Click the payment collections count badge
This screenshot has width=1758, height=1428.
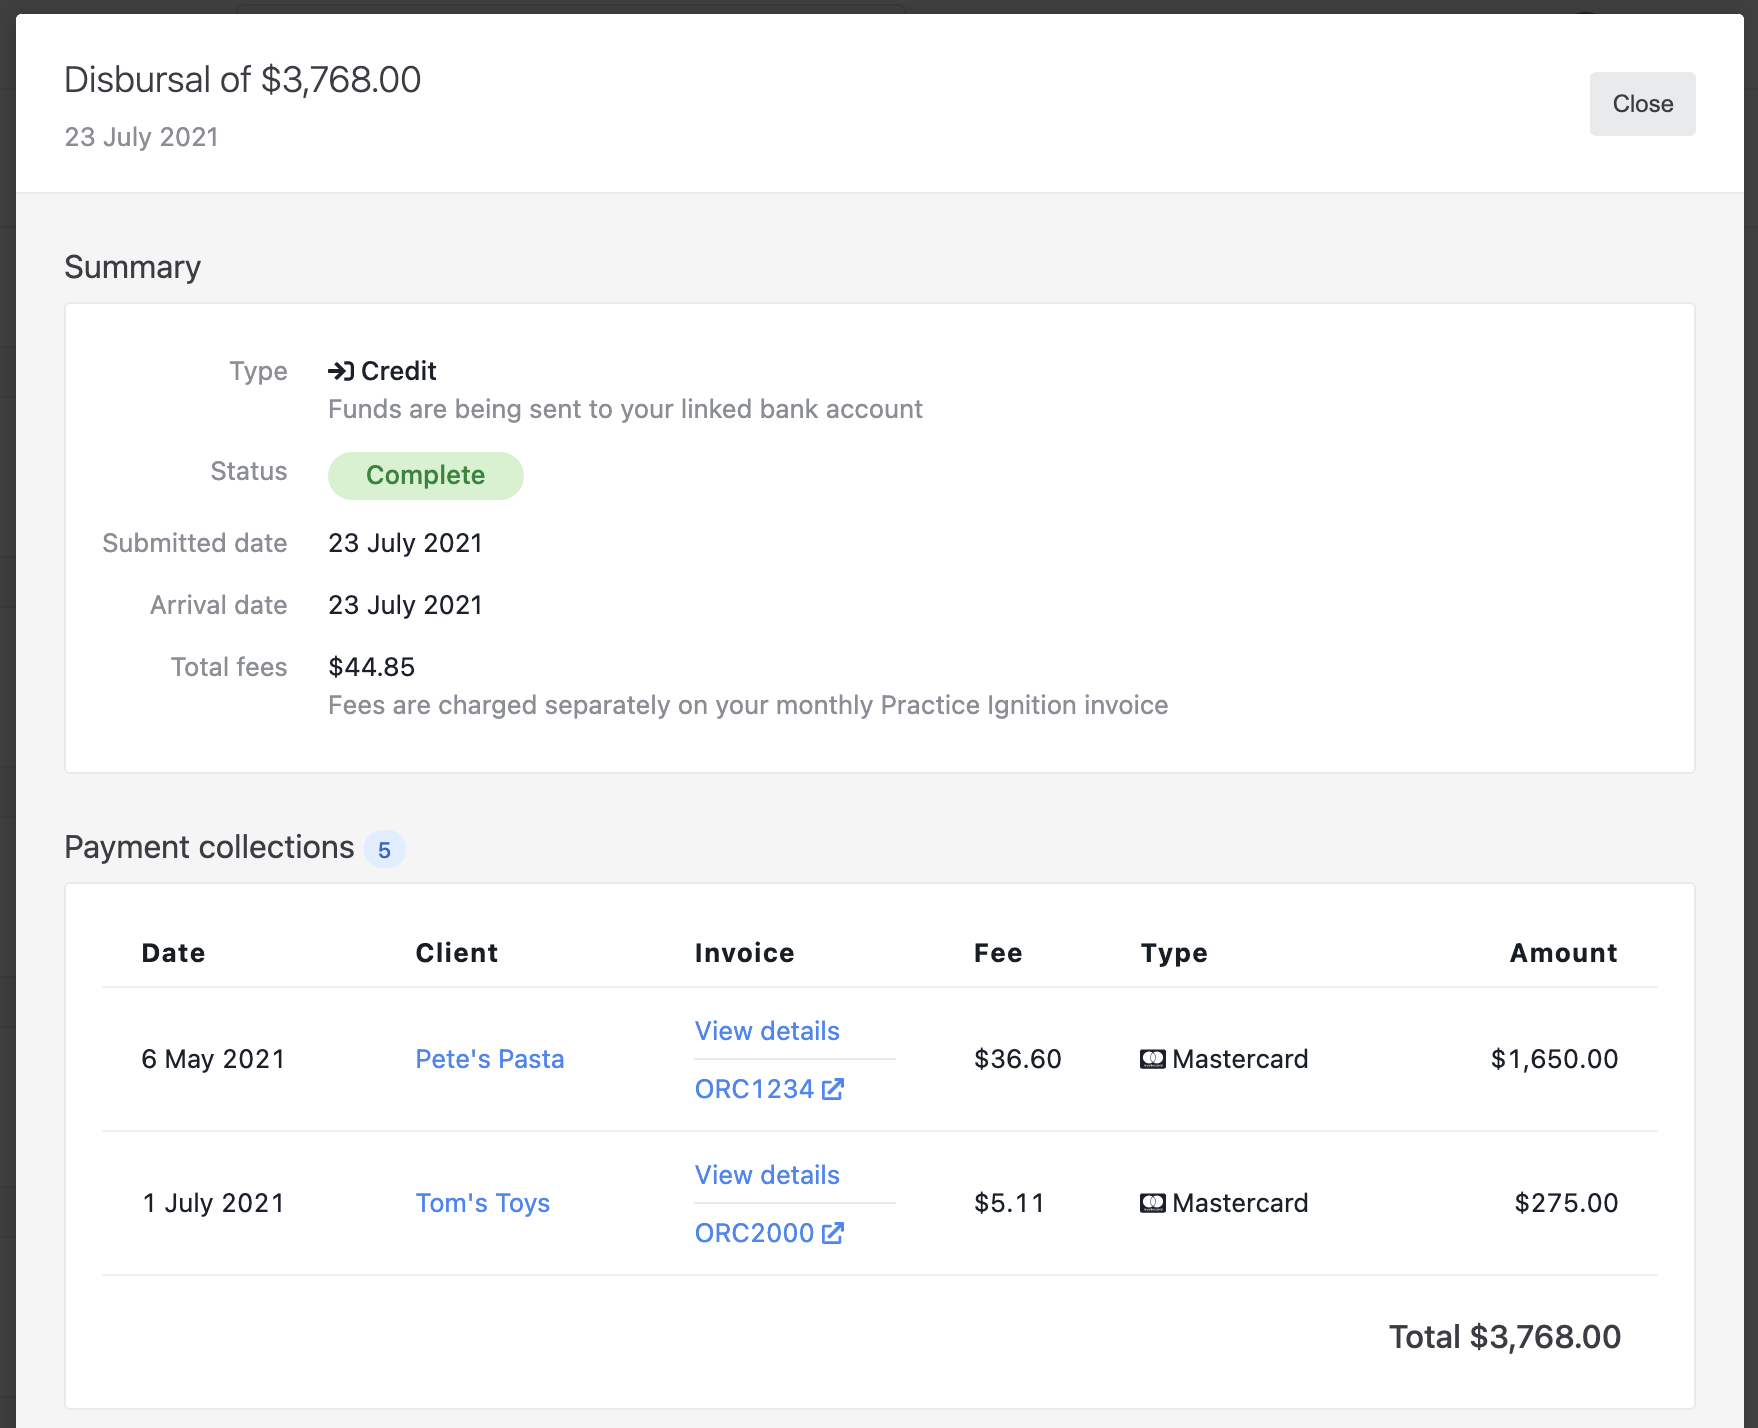tap(384, 850)
